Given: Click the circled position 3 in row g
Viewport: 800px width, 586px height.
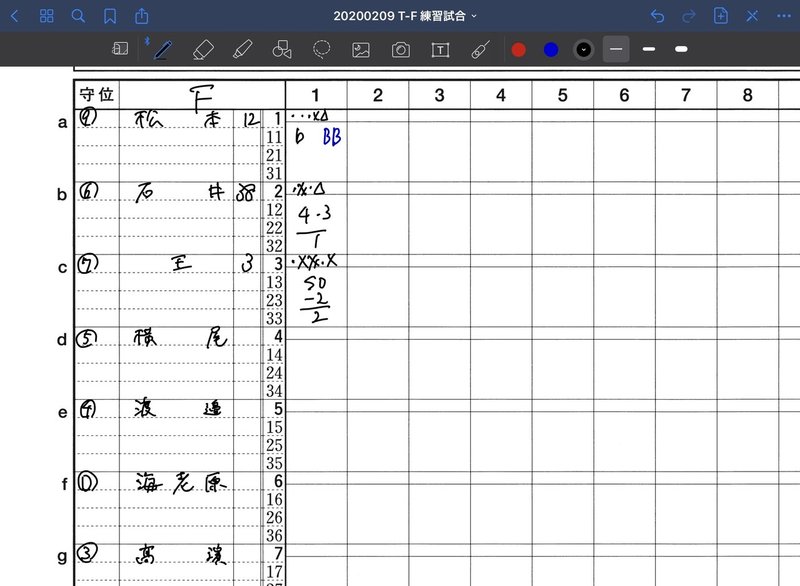Looking at the screenshot, I should pyautogui.click(x=87, y=553).
